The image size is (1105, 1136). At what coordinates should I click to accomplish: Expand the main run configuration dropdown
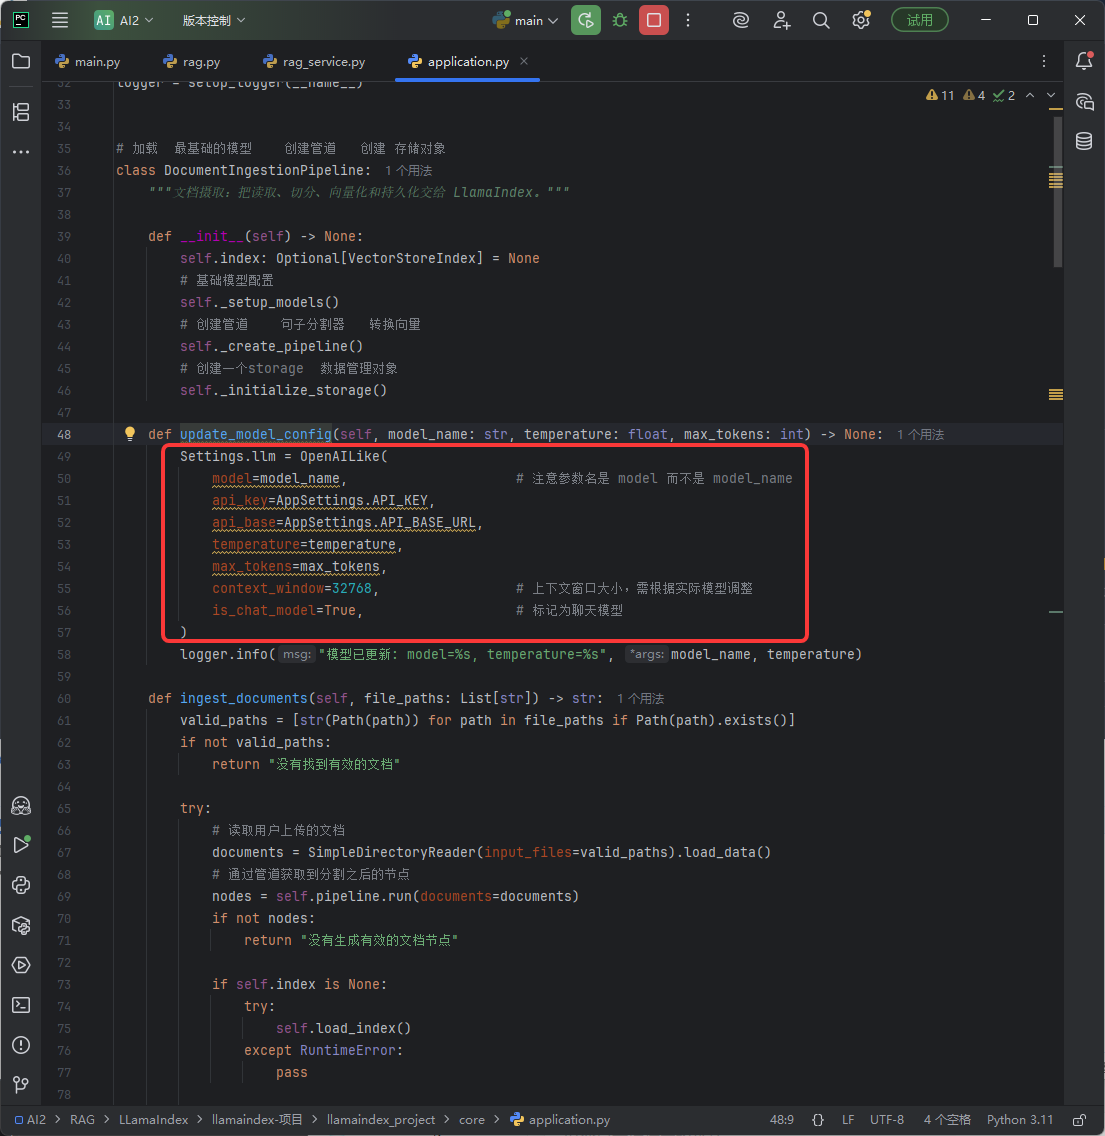point(525,20)
